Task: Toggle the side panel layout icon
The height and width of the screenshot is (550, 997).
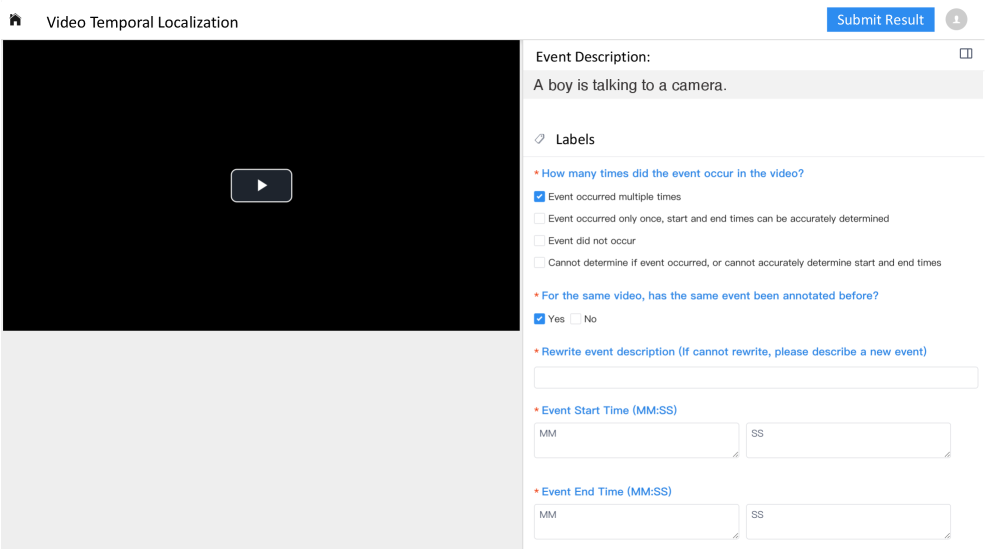Action: click(965, 54)
